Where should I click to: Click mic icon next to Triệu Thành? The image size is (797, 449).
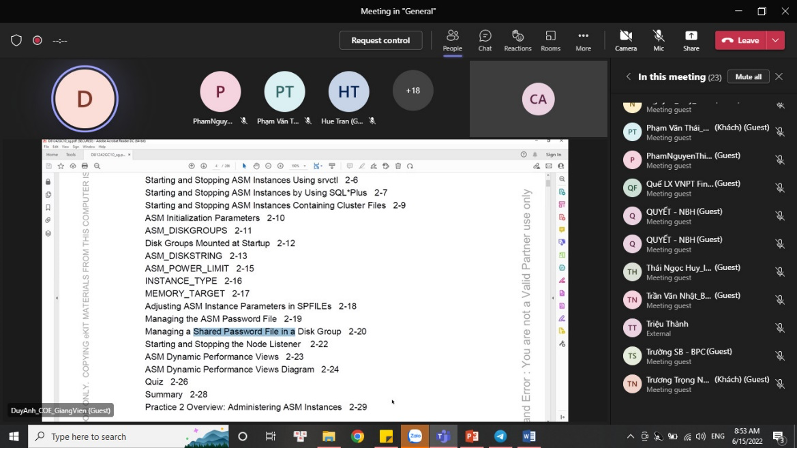coord(780,328)
